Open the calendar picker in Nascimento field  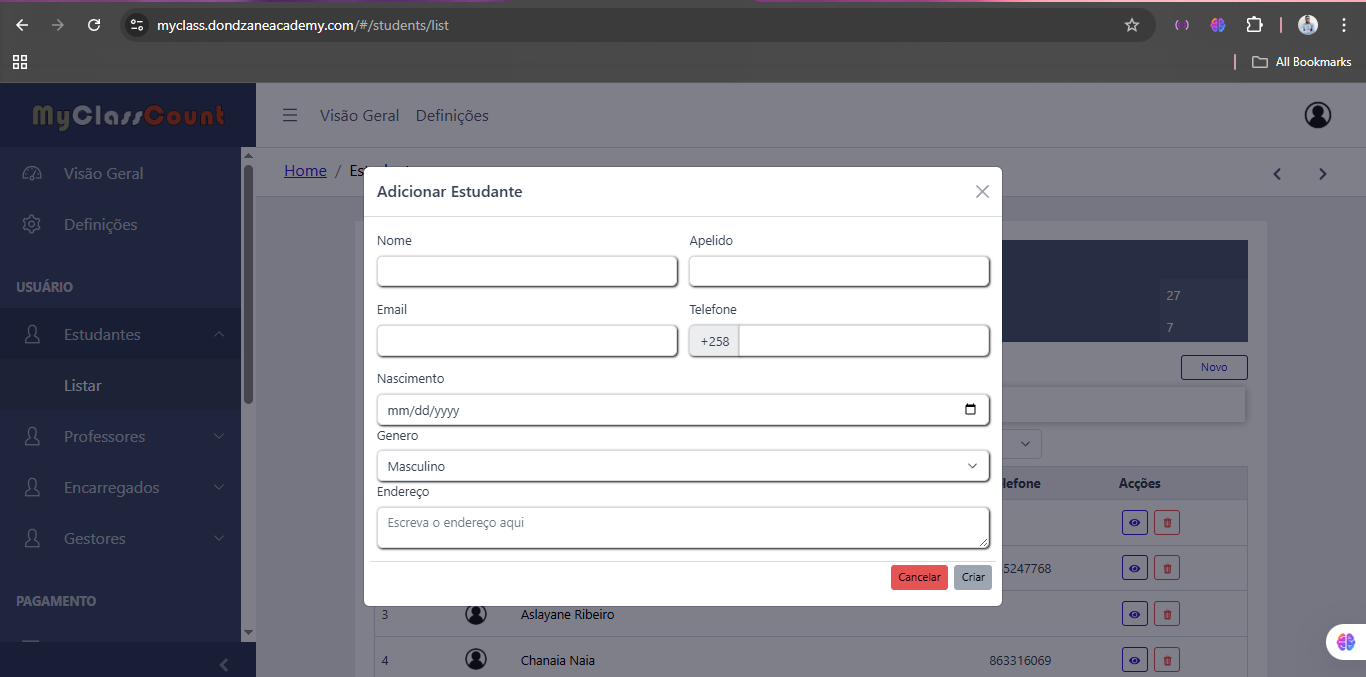click(x=969, y=410)
